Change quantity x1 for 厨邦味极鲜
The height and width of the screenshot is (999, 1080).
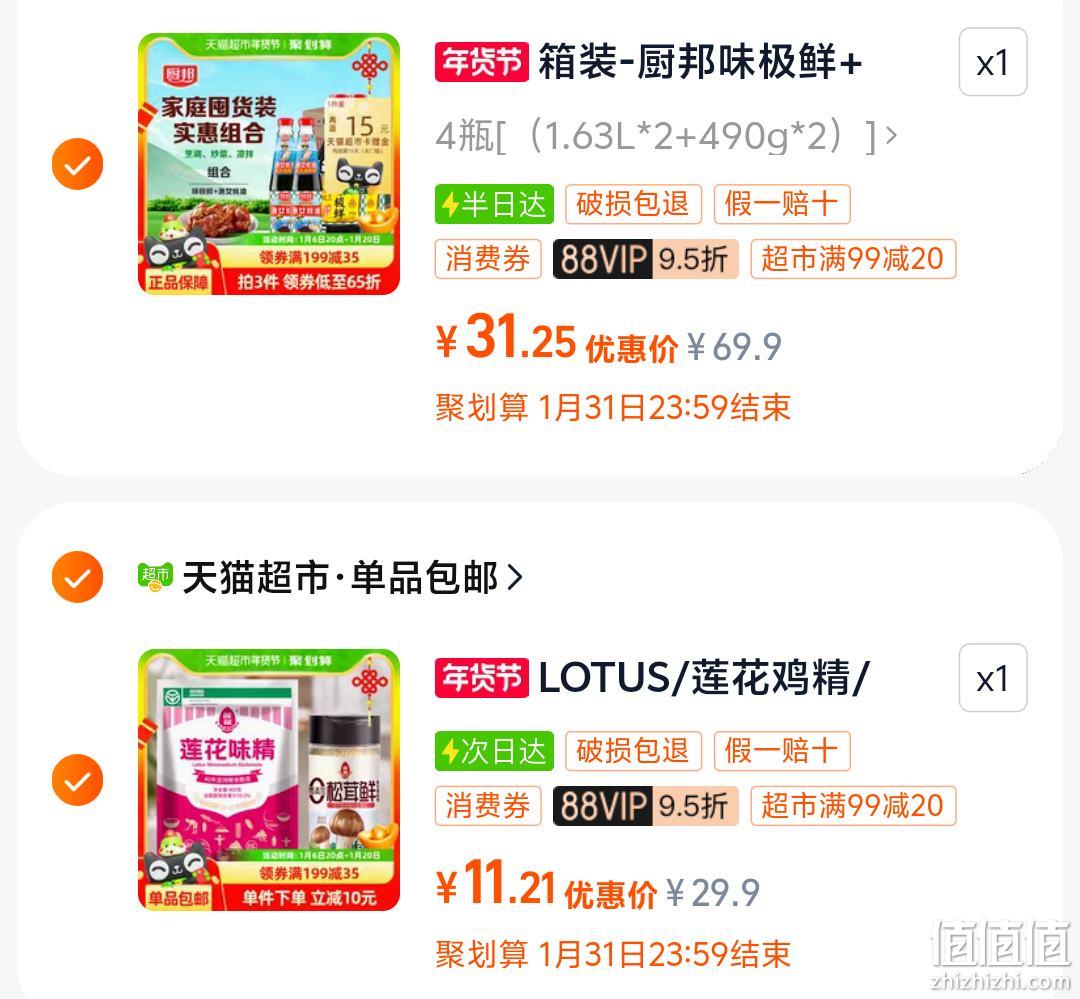tap(993, 62)
